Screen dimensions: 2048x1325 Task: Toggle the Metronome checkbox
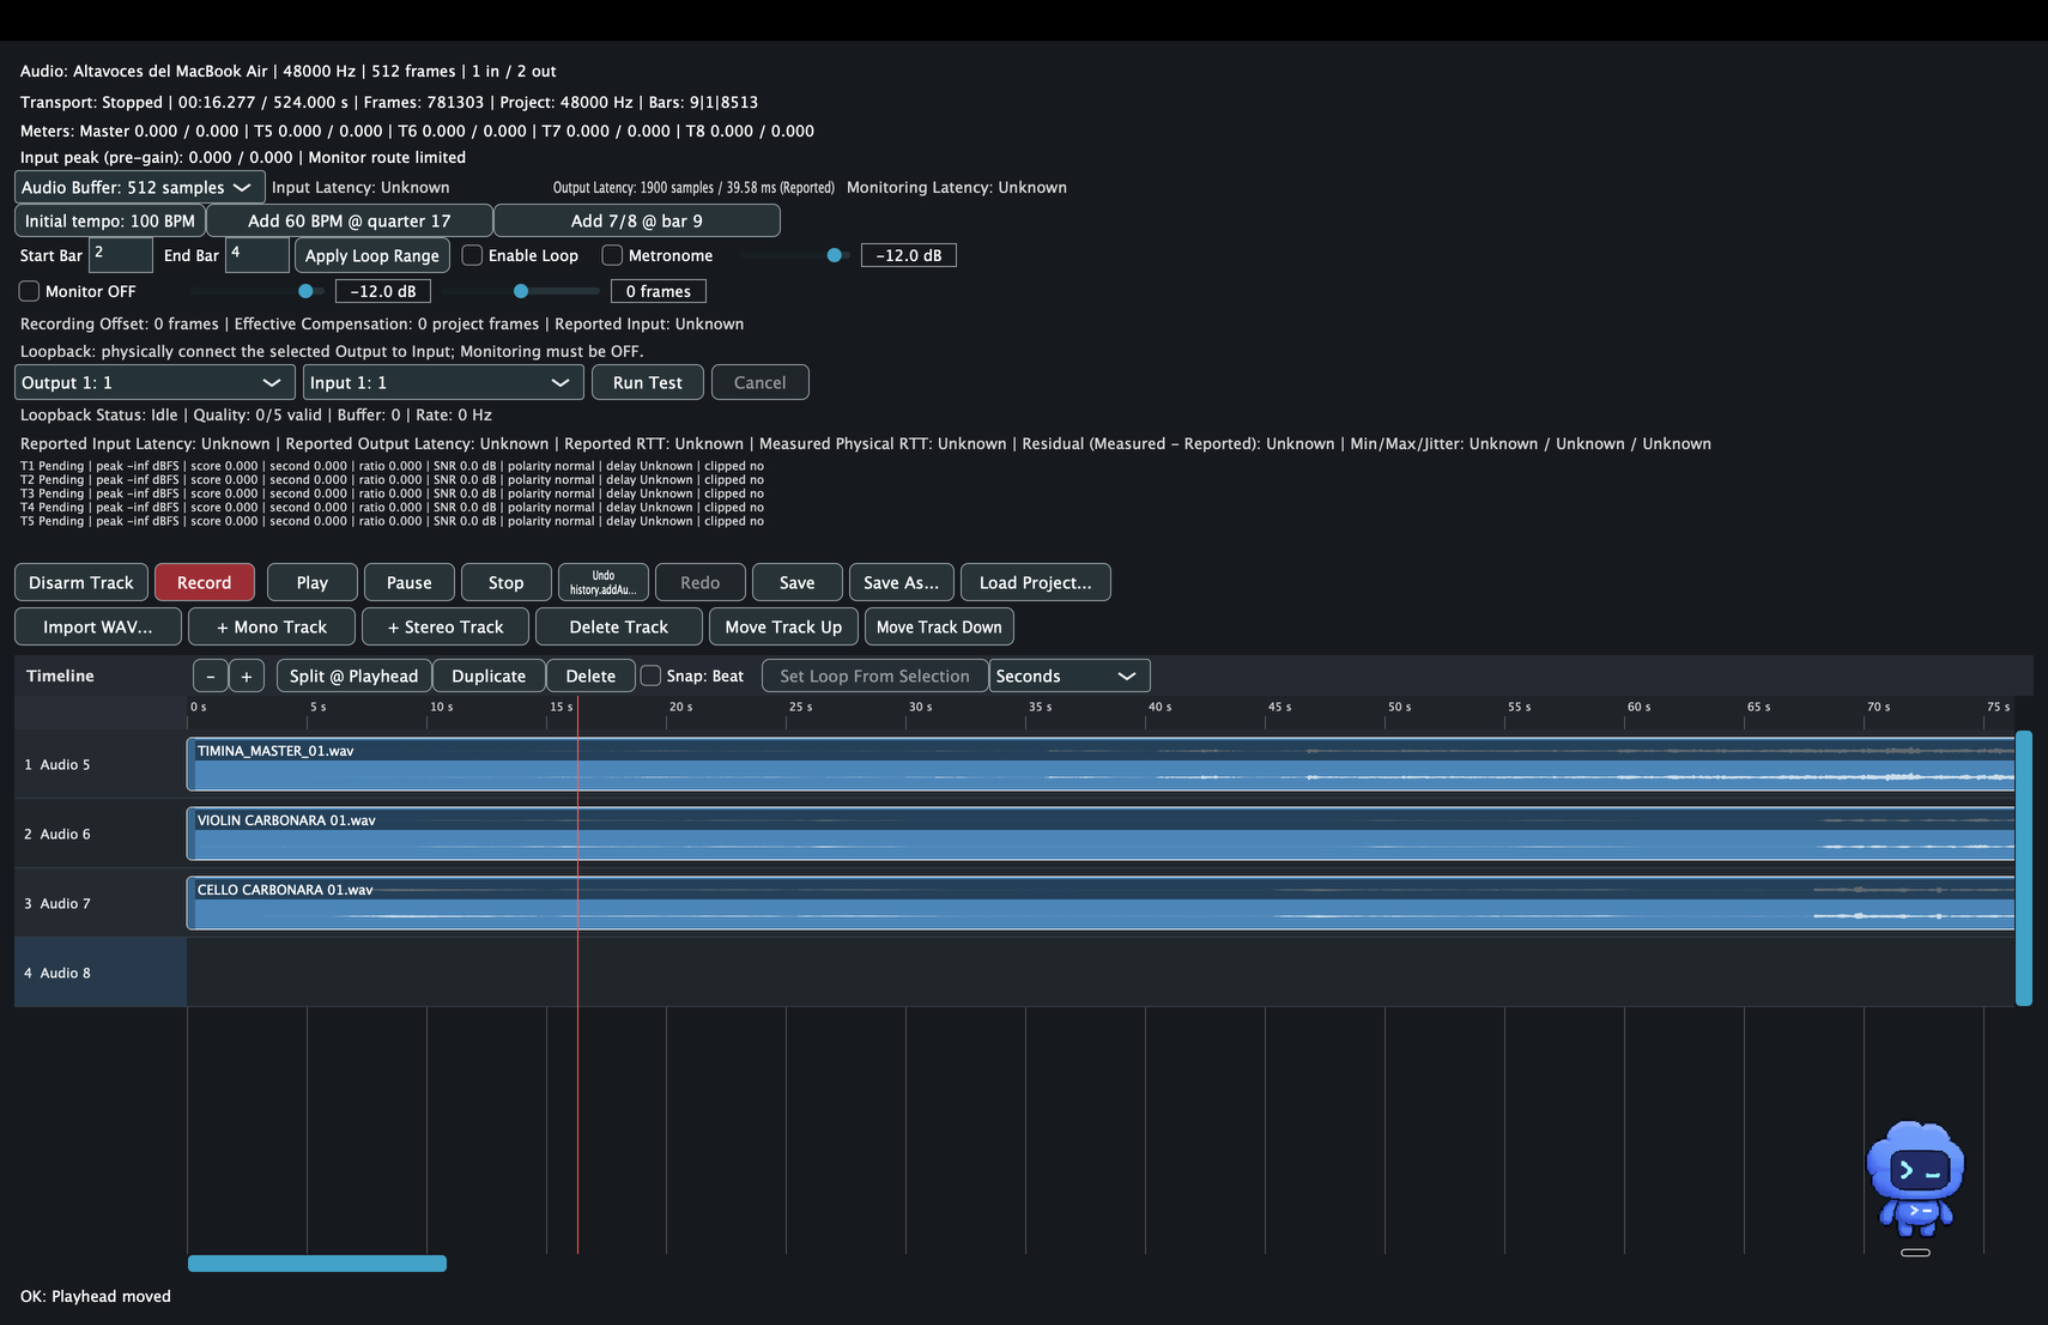click(612, 255)
